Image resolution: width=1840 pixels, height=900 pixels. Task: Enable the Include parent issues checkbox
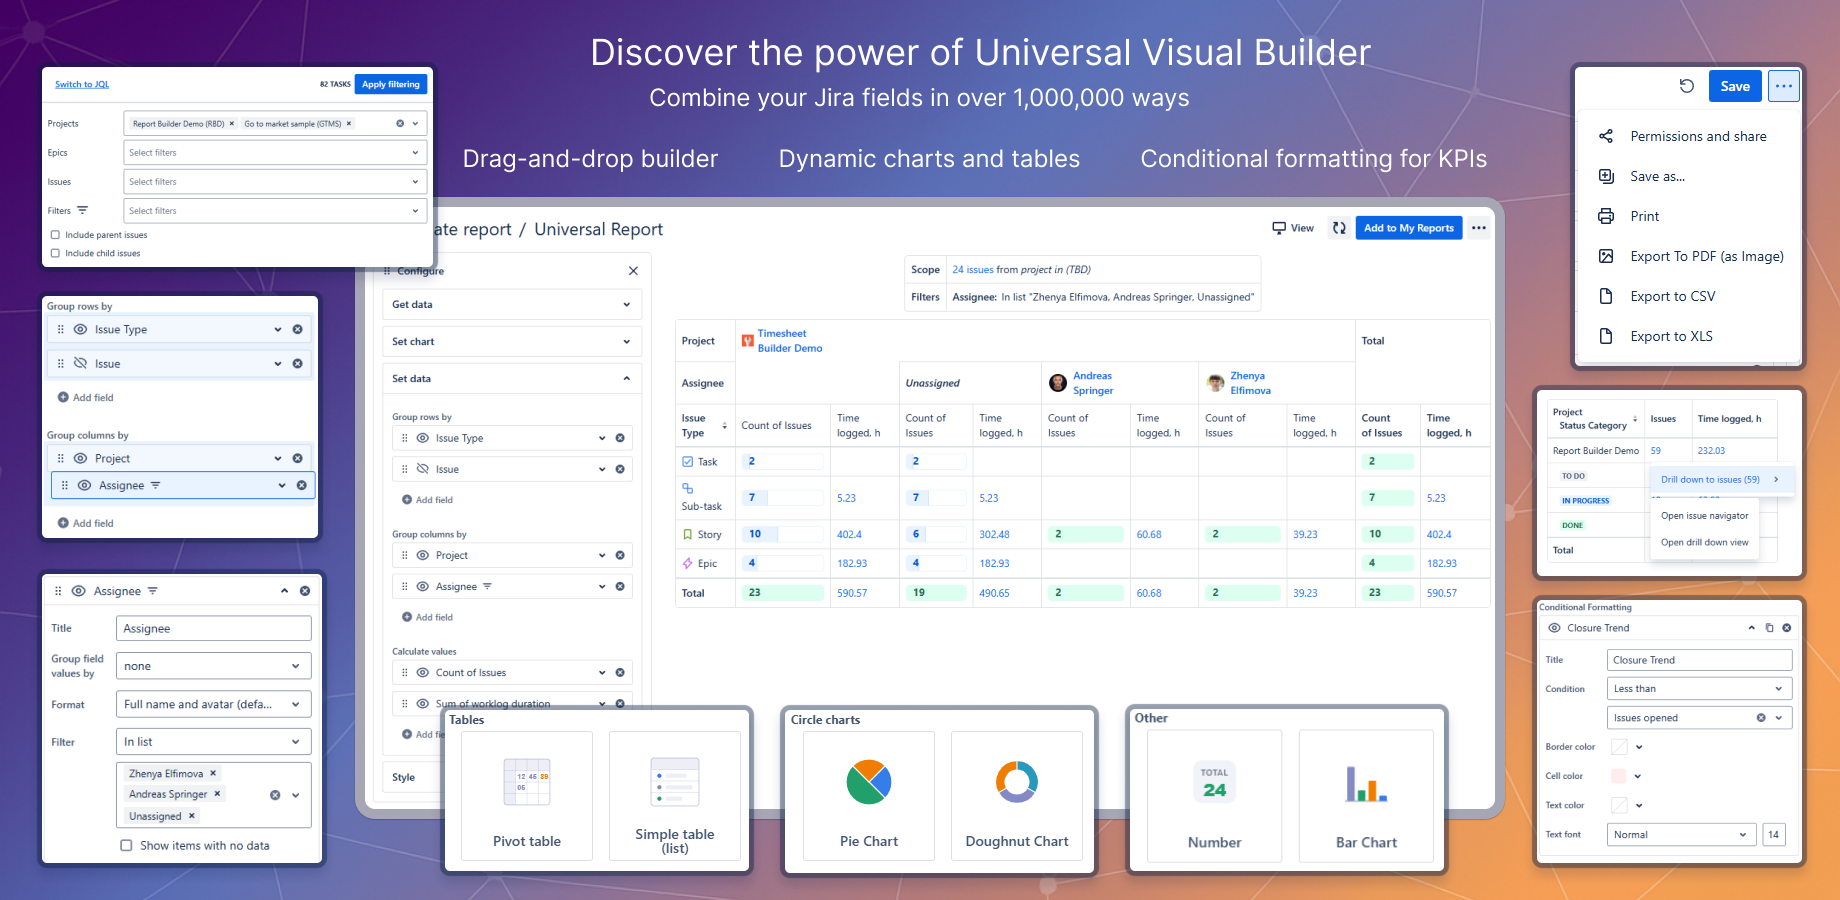click(x=55, y=234)
